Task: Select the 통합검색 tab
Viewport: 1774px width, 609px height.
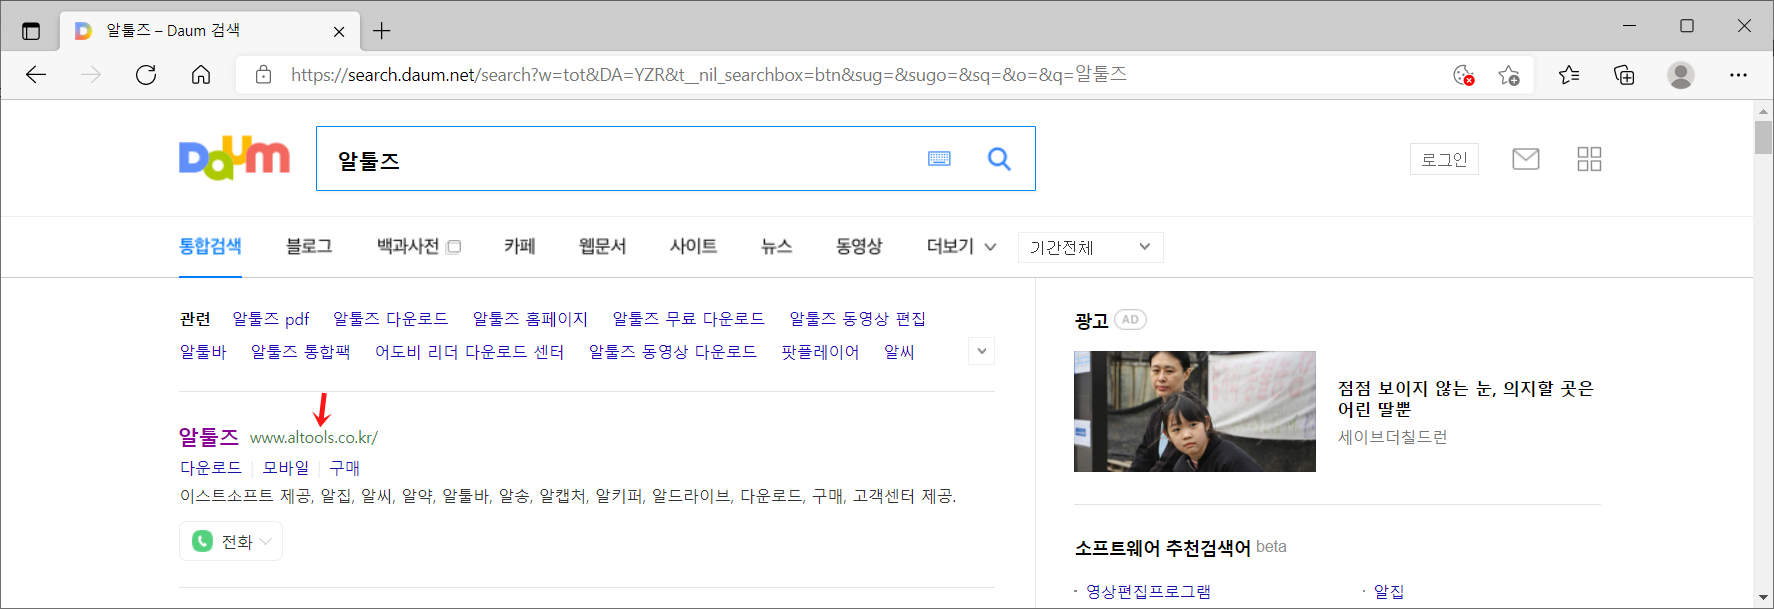Action: pyautogui.click(x=210, y=246)
